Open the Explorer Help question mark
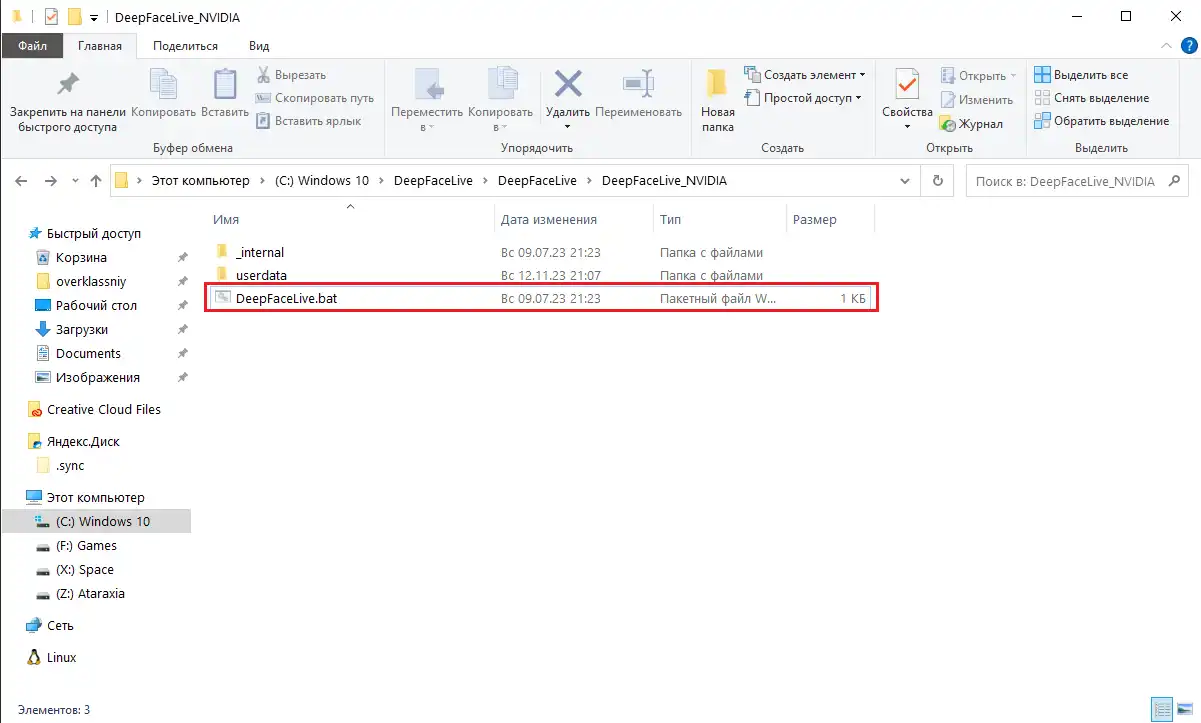This screenshot has height=723, width=1201. (x=1189, y=46)
